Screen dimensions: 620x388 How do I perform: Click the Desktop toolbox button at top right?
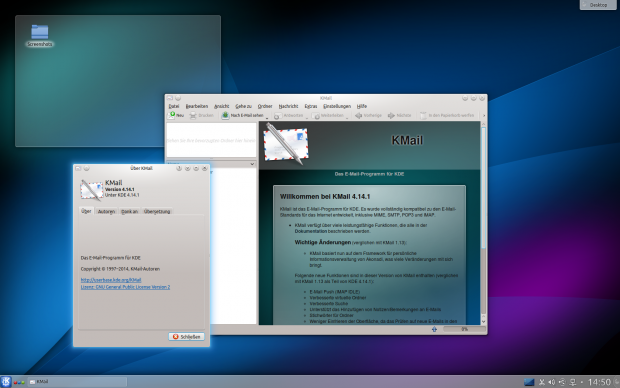click(598, 5)
